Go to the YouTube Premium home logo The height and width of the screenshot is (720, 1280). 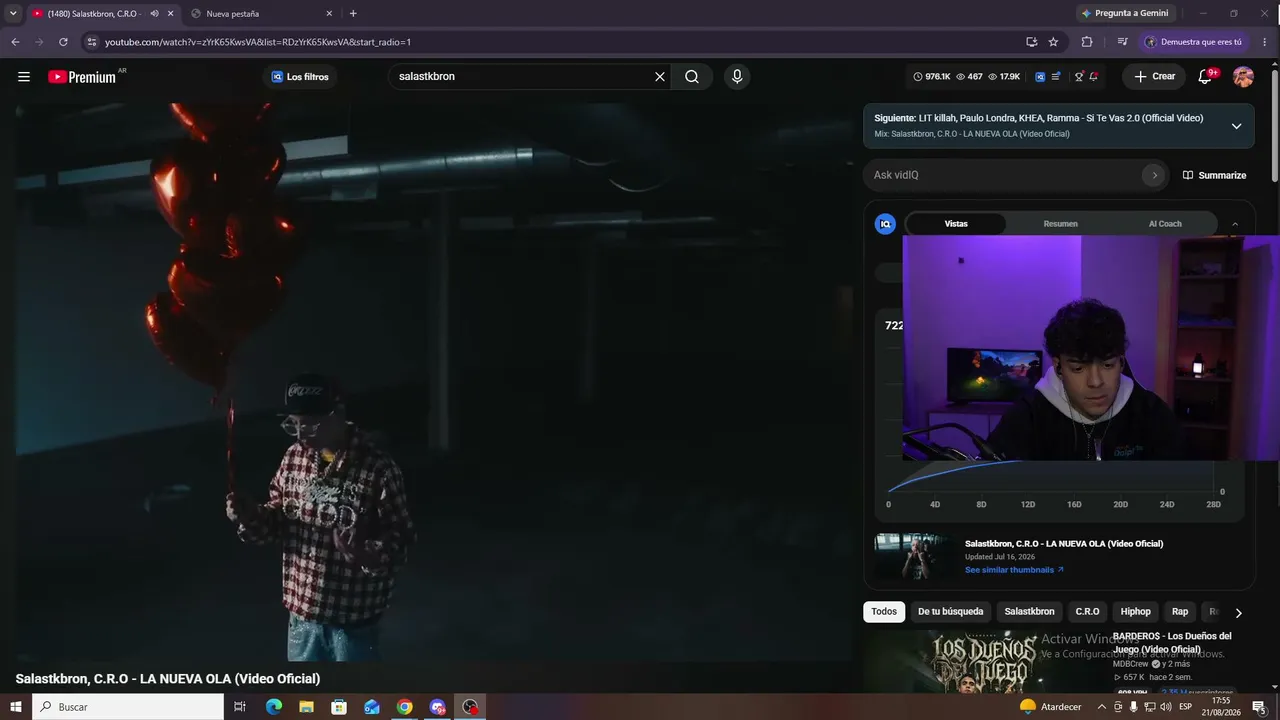click(x=83, y=77)
